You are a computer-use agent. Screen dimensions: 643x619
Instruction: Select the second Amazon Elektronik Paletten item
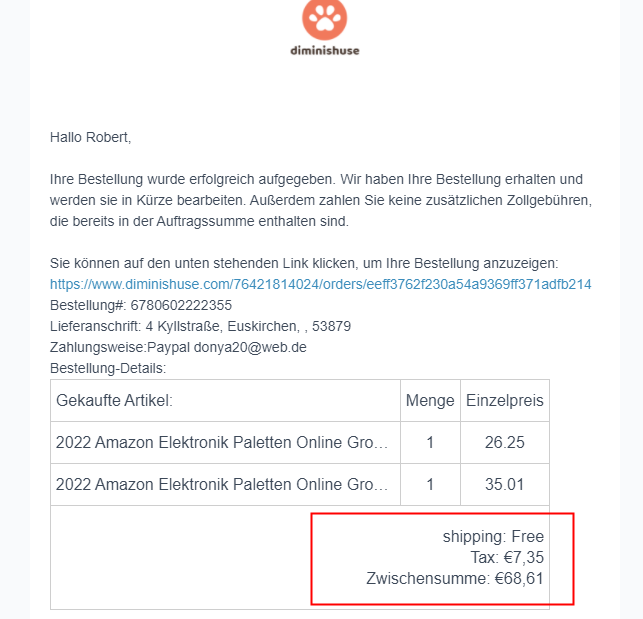point(222,485)
